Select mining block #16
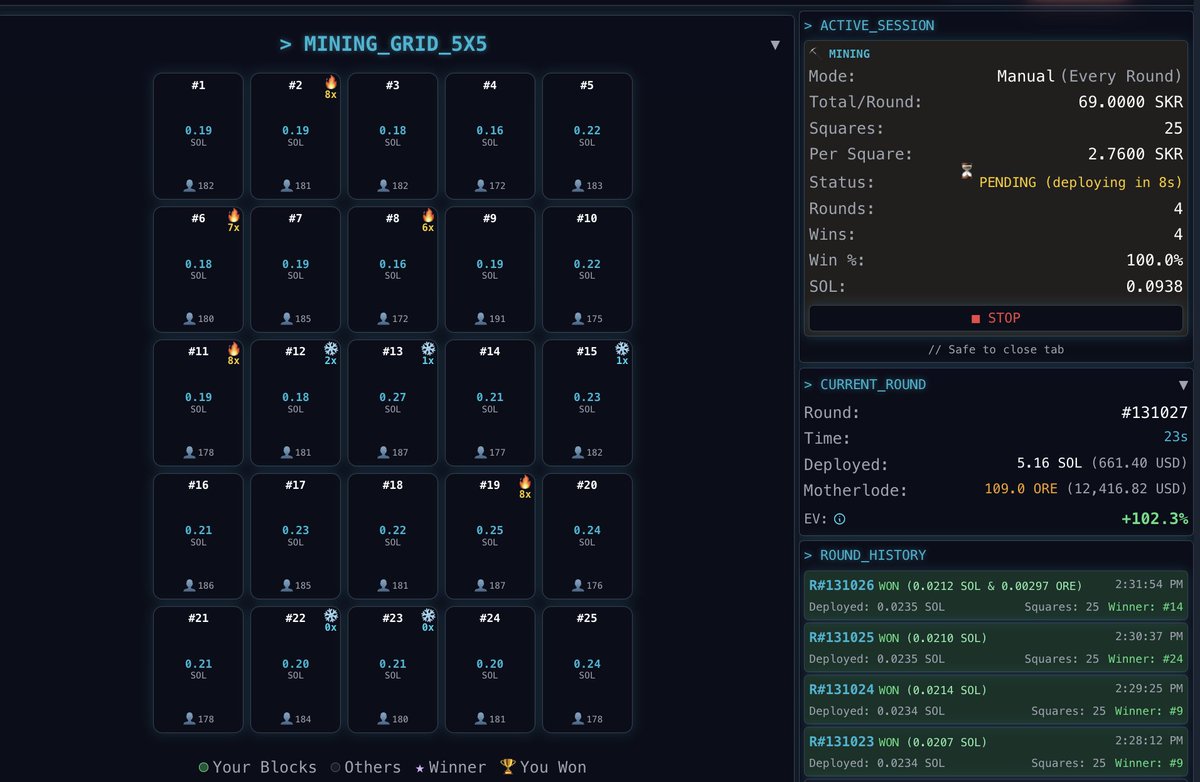 point(198,536)
